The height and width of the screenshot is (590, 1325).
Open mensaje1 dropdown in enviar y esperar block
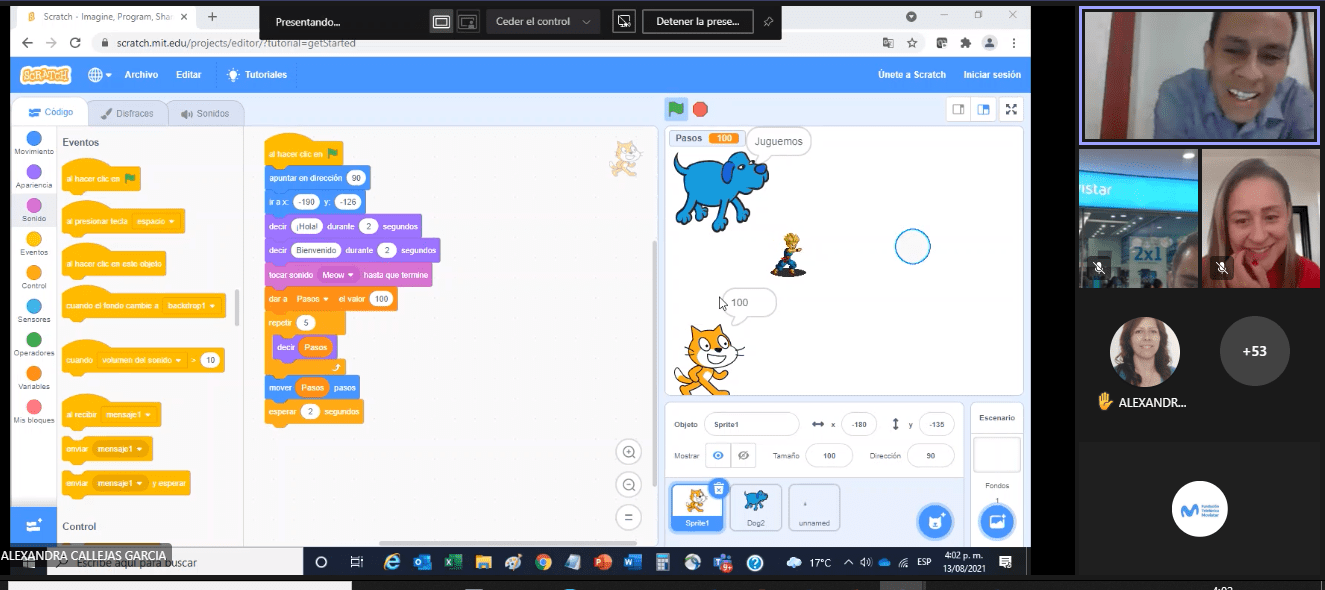119,483
